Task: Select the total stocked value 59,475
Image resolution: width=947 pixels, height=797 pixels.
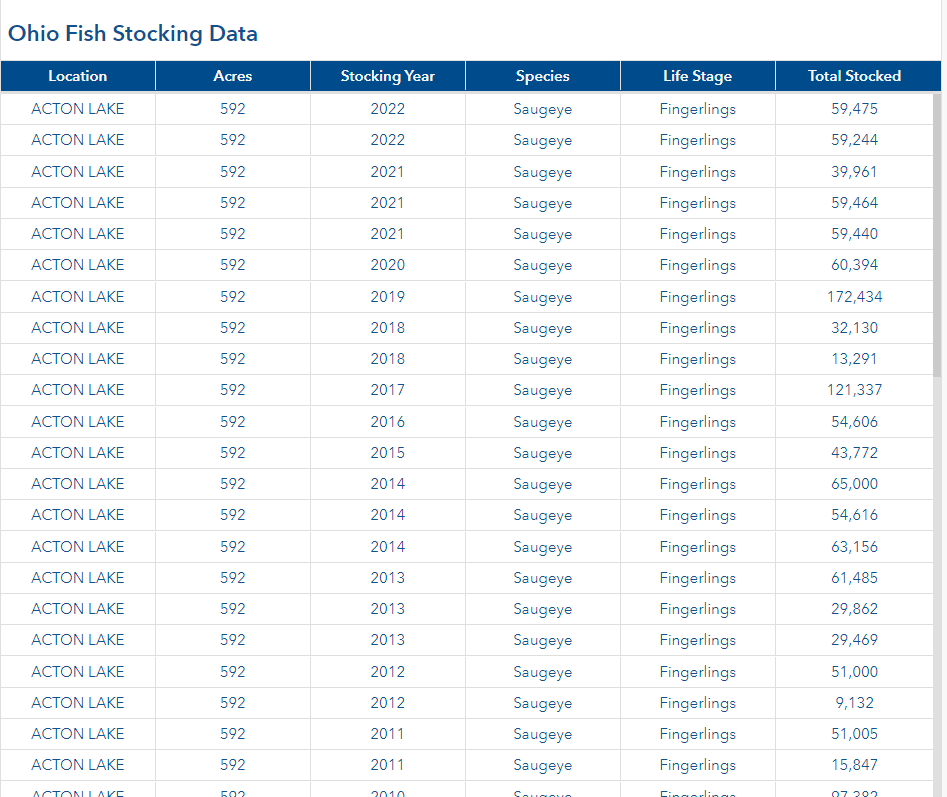Action: click(x=854, y=109)
